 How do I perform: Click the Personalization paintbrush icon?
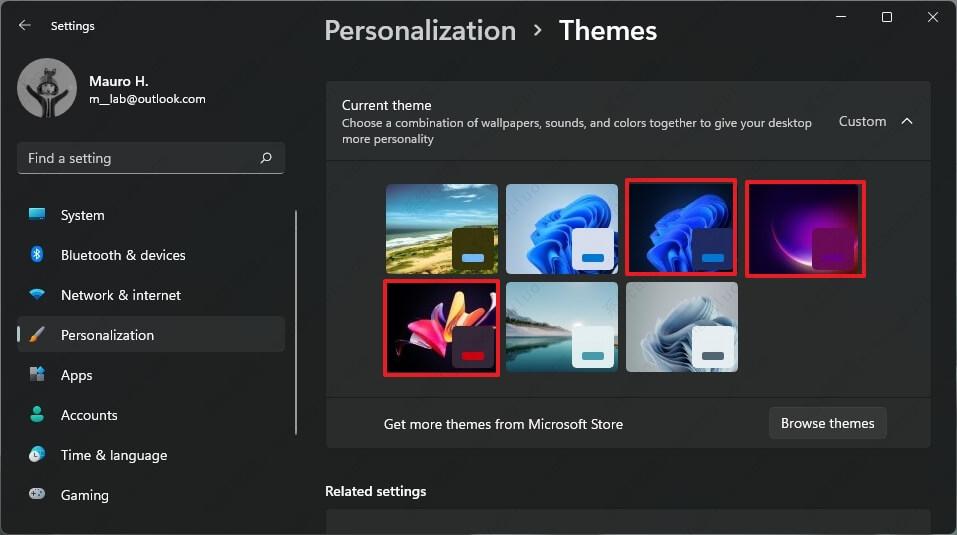[38, 335]
